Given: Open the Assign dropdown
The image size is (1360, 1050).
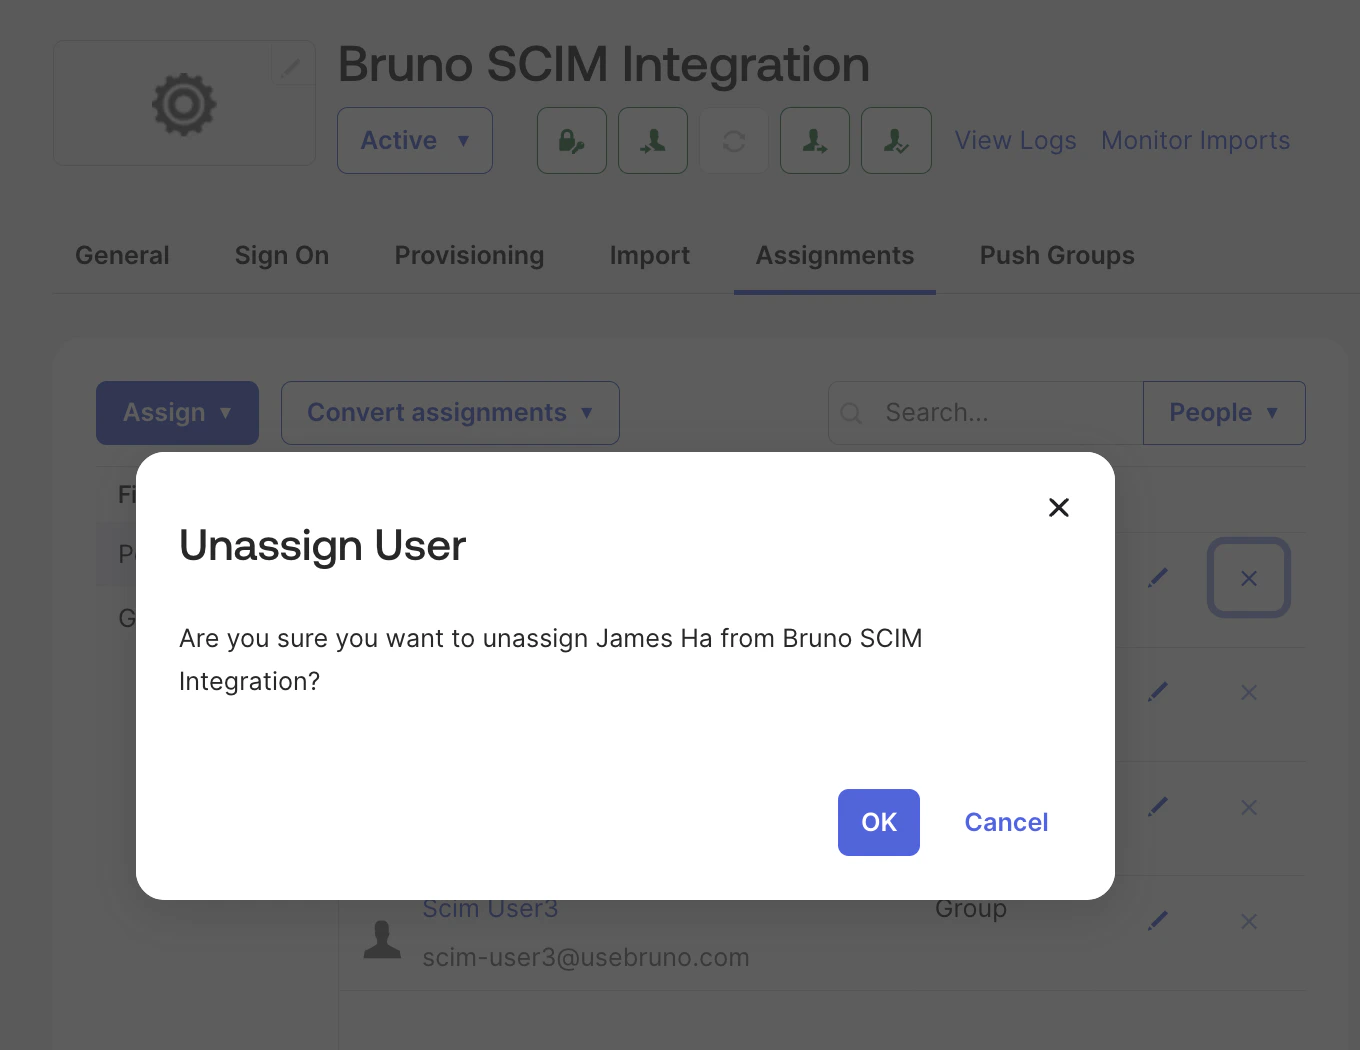Looking at the screenshot, I should click(x=177, y=412).
